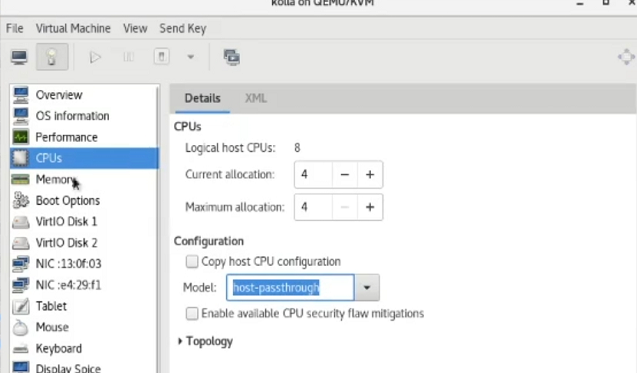Select the Display Spice monitor icon
Screen dimensions: 637x373
pos(20,367)
